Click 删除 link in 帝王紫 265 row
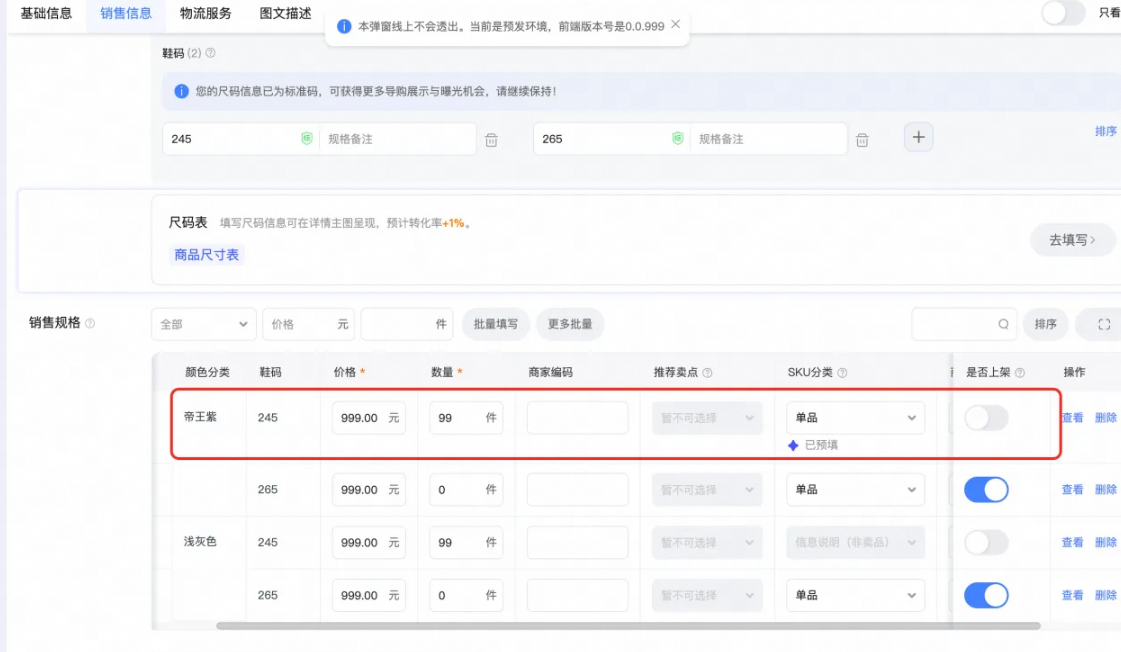The image size is (1121, 652). click(x=1105, y=490)
